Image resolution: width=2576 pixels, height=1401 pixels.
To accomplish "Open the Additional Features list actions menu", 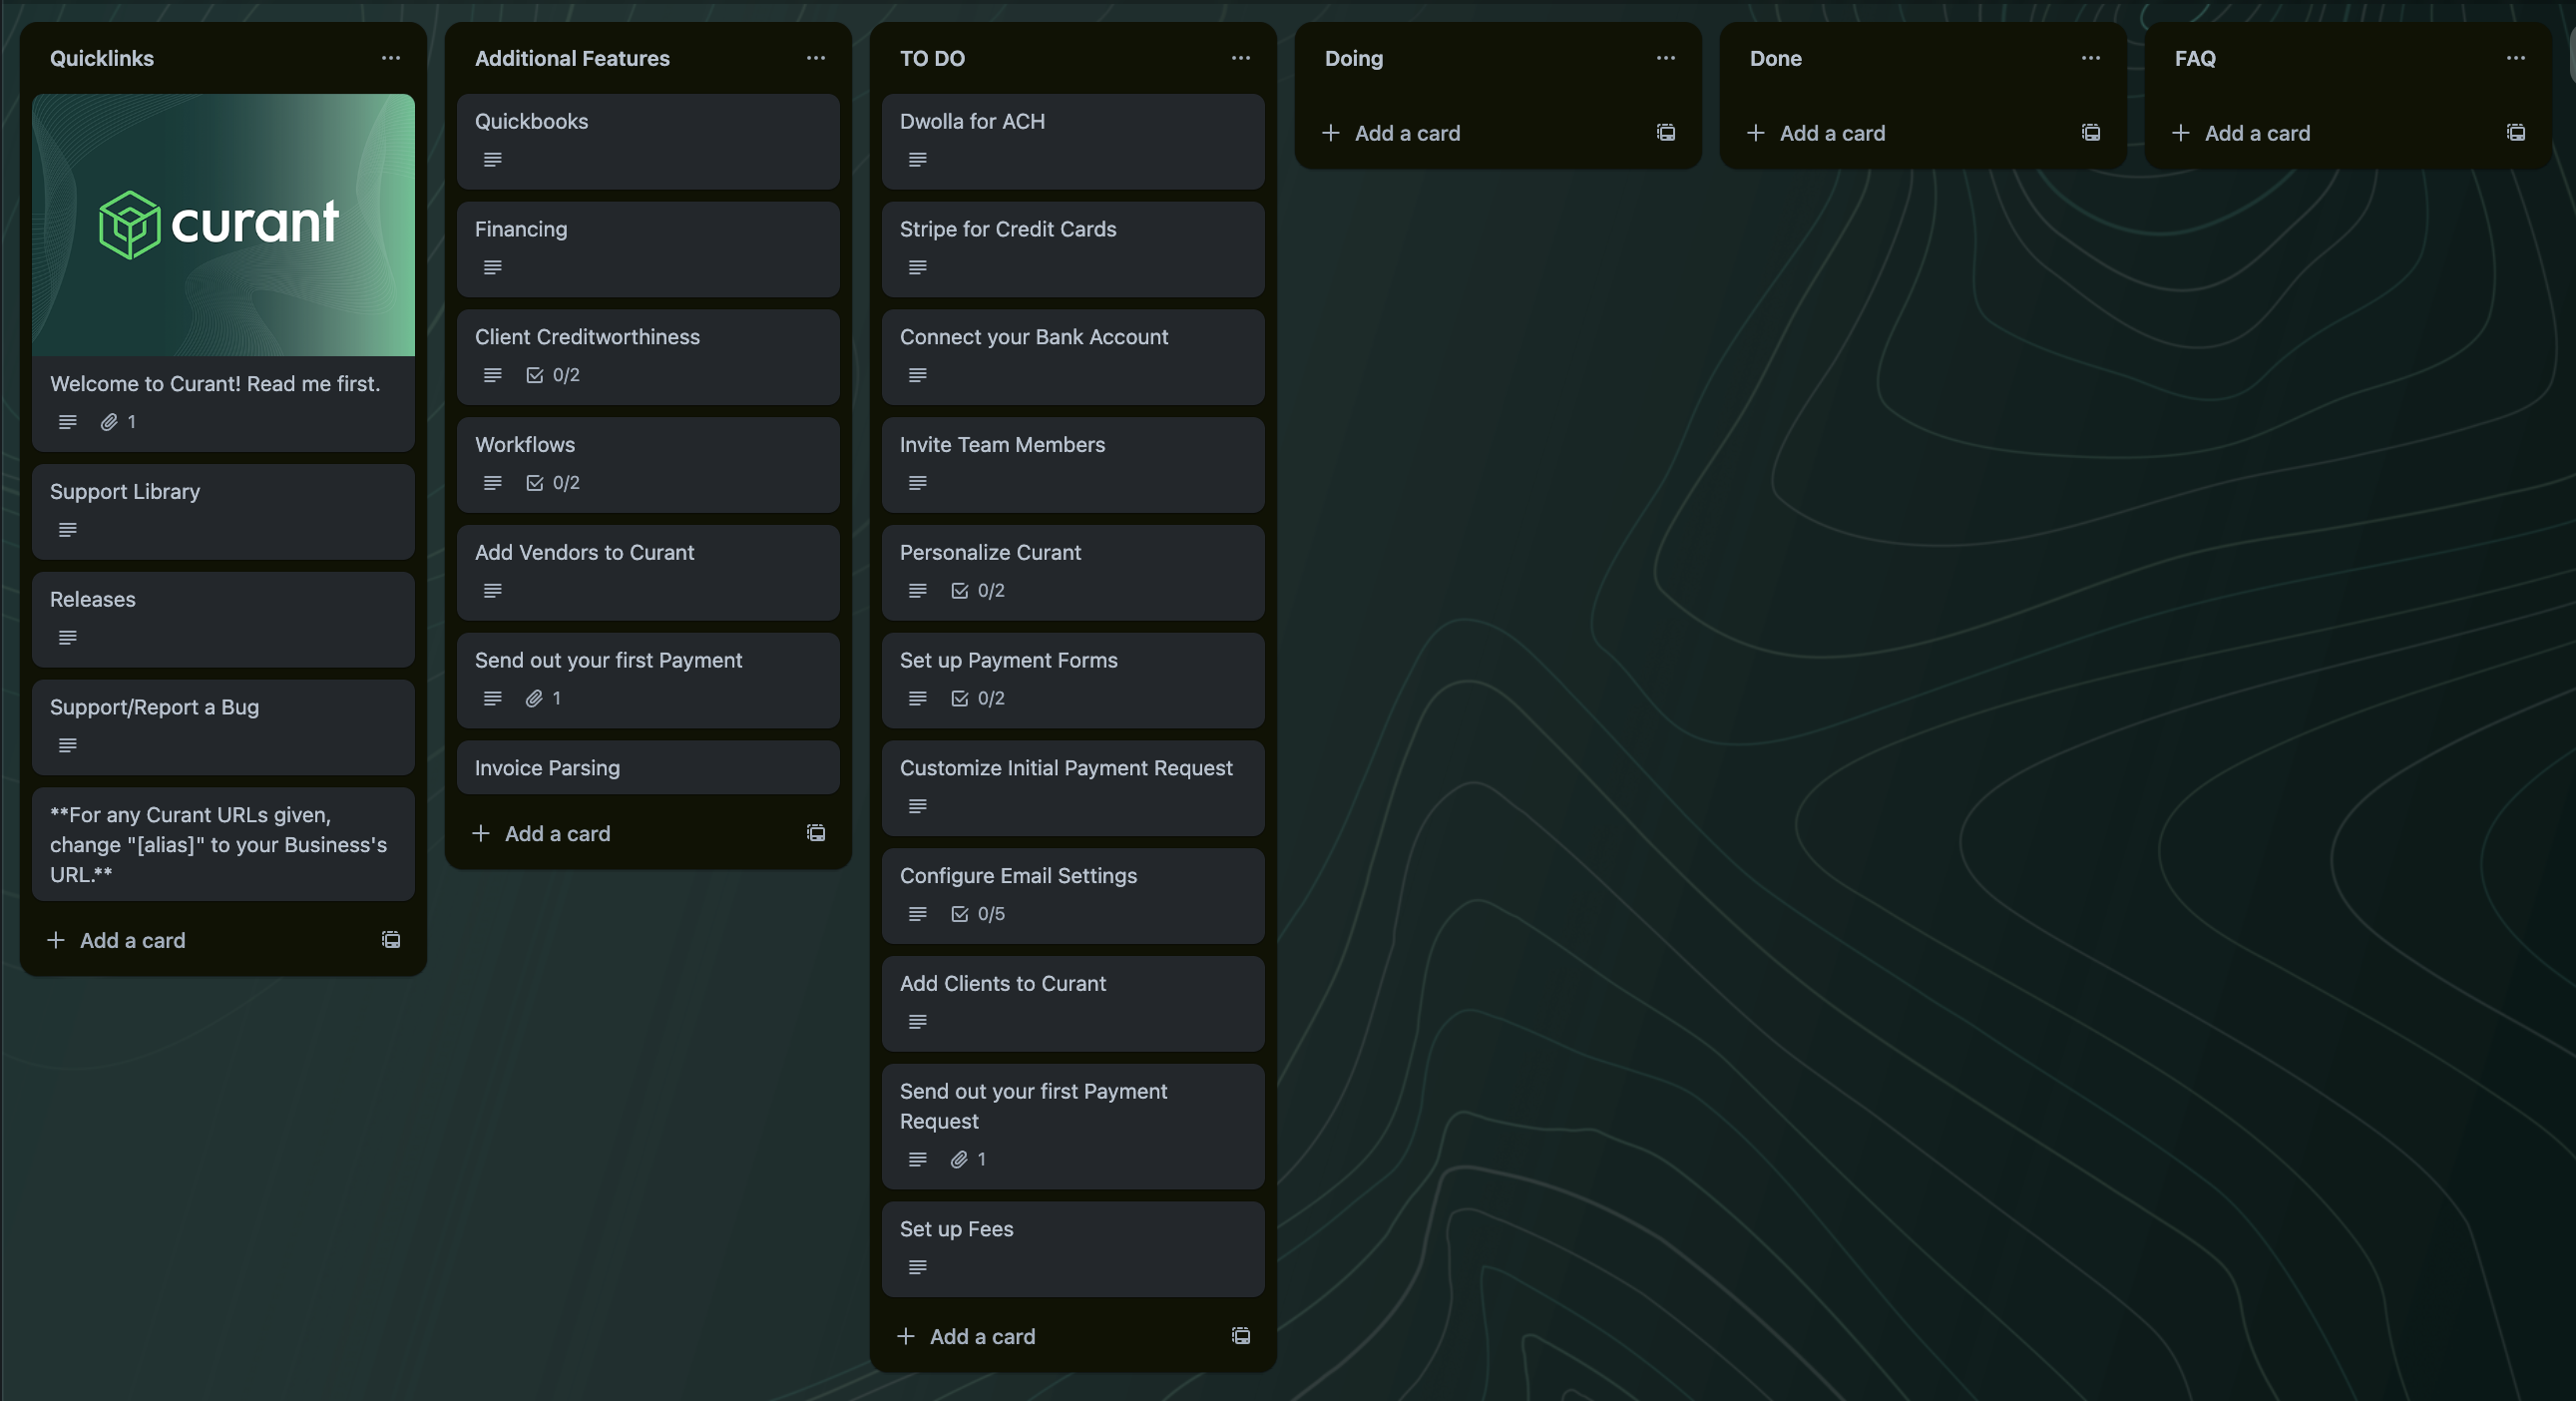I will coord(815,58).
